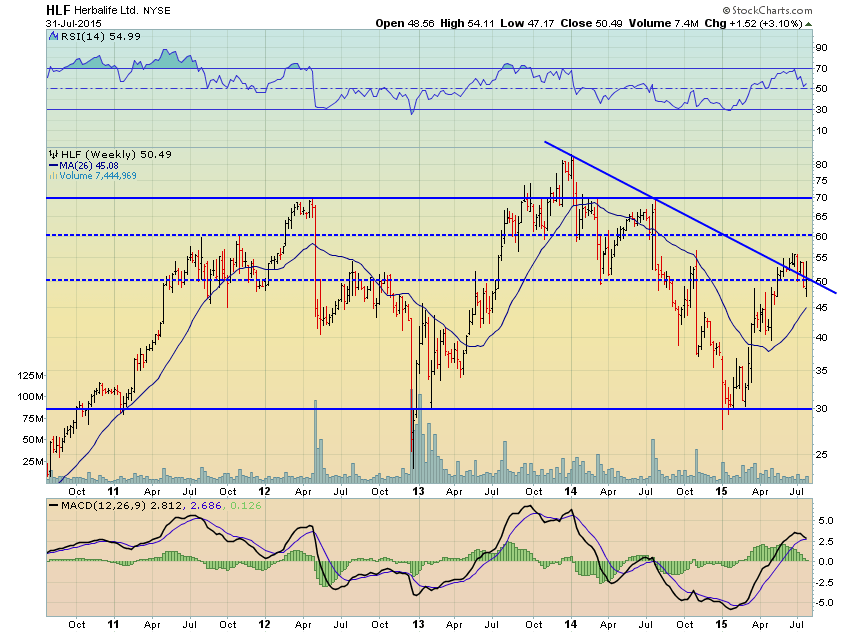Screen dimensions: 850x633
Task: Click the MACD axis label 5.0
Action: point(826,521)
